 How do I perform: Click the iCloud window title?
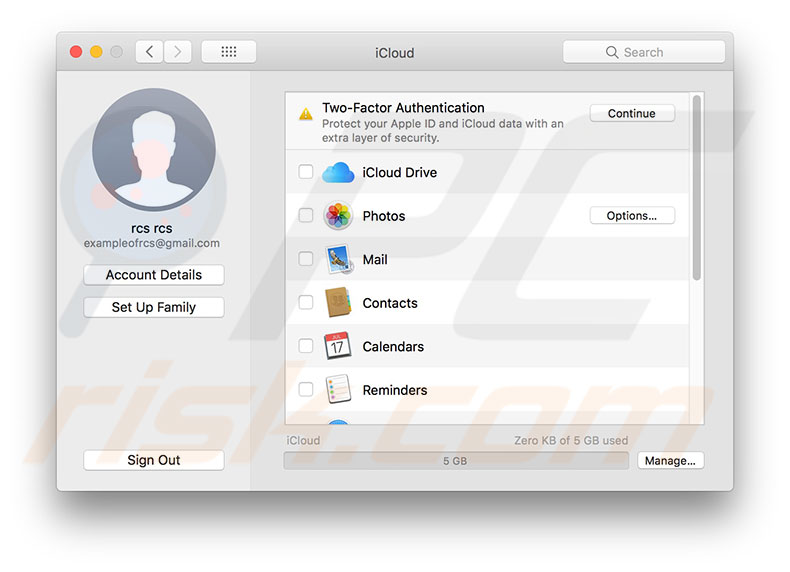tap(394, 53)
